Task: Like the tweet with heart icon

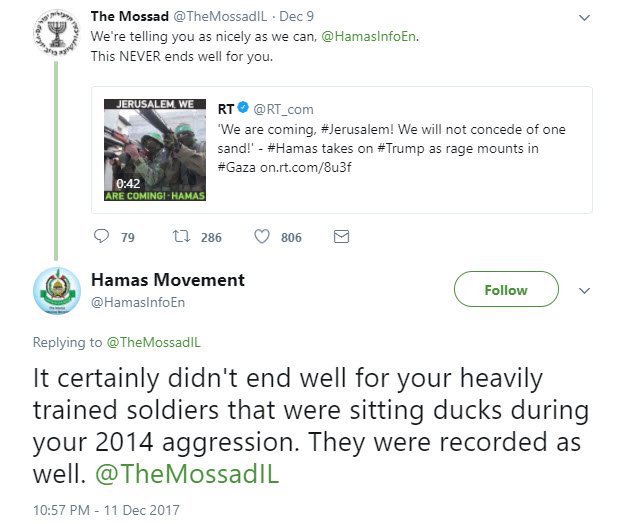Action: coord(262,236)
